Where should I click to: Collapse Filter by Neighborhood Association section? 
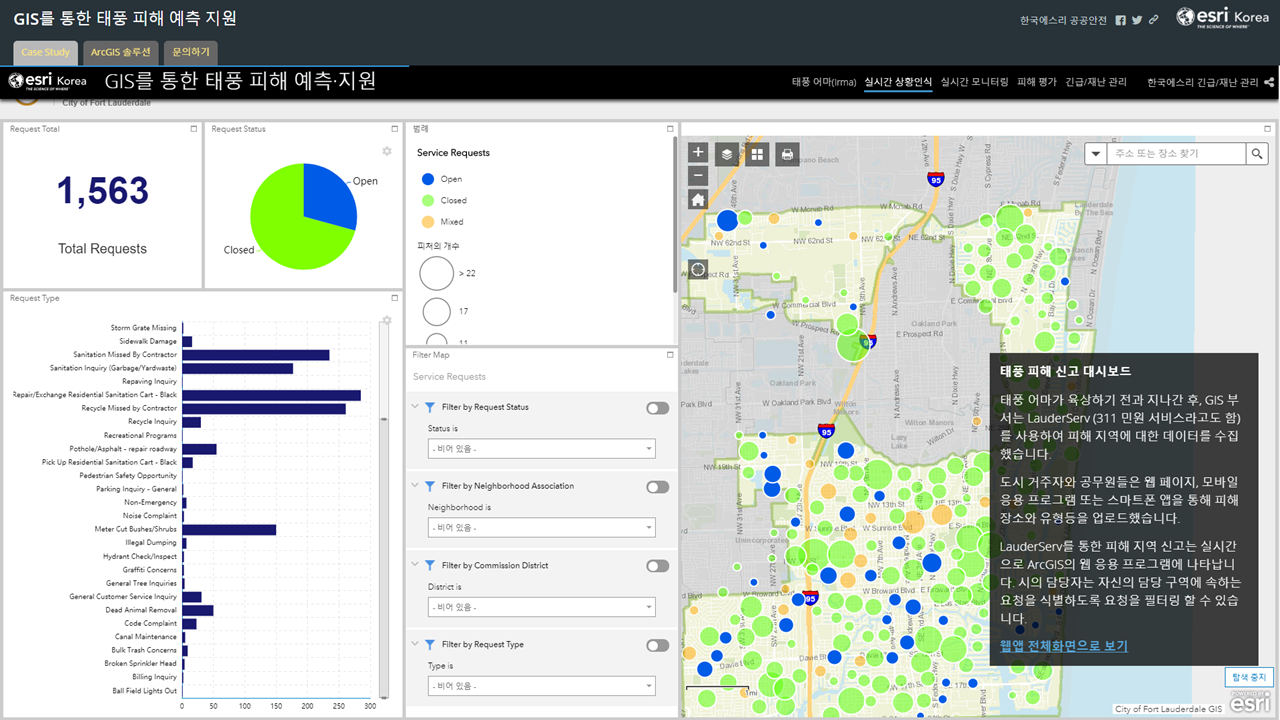(x=416, y=486)
